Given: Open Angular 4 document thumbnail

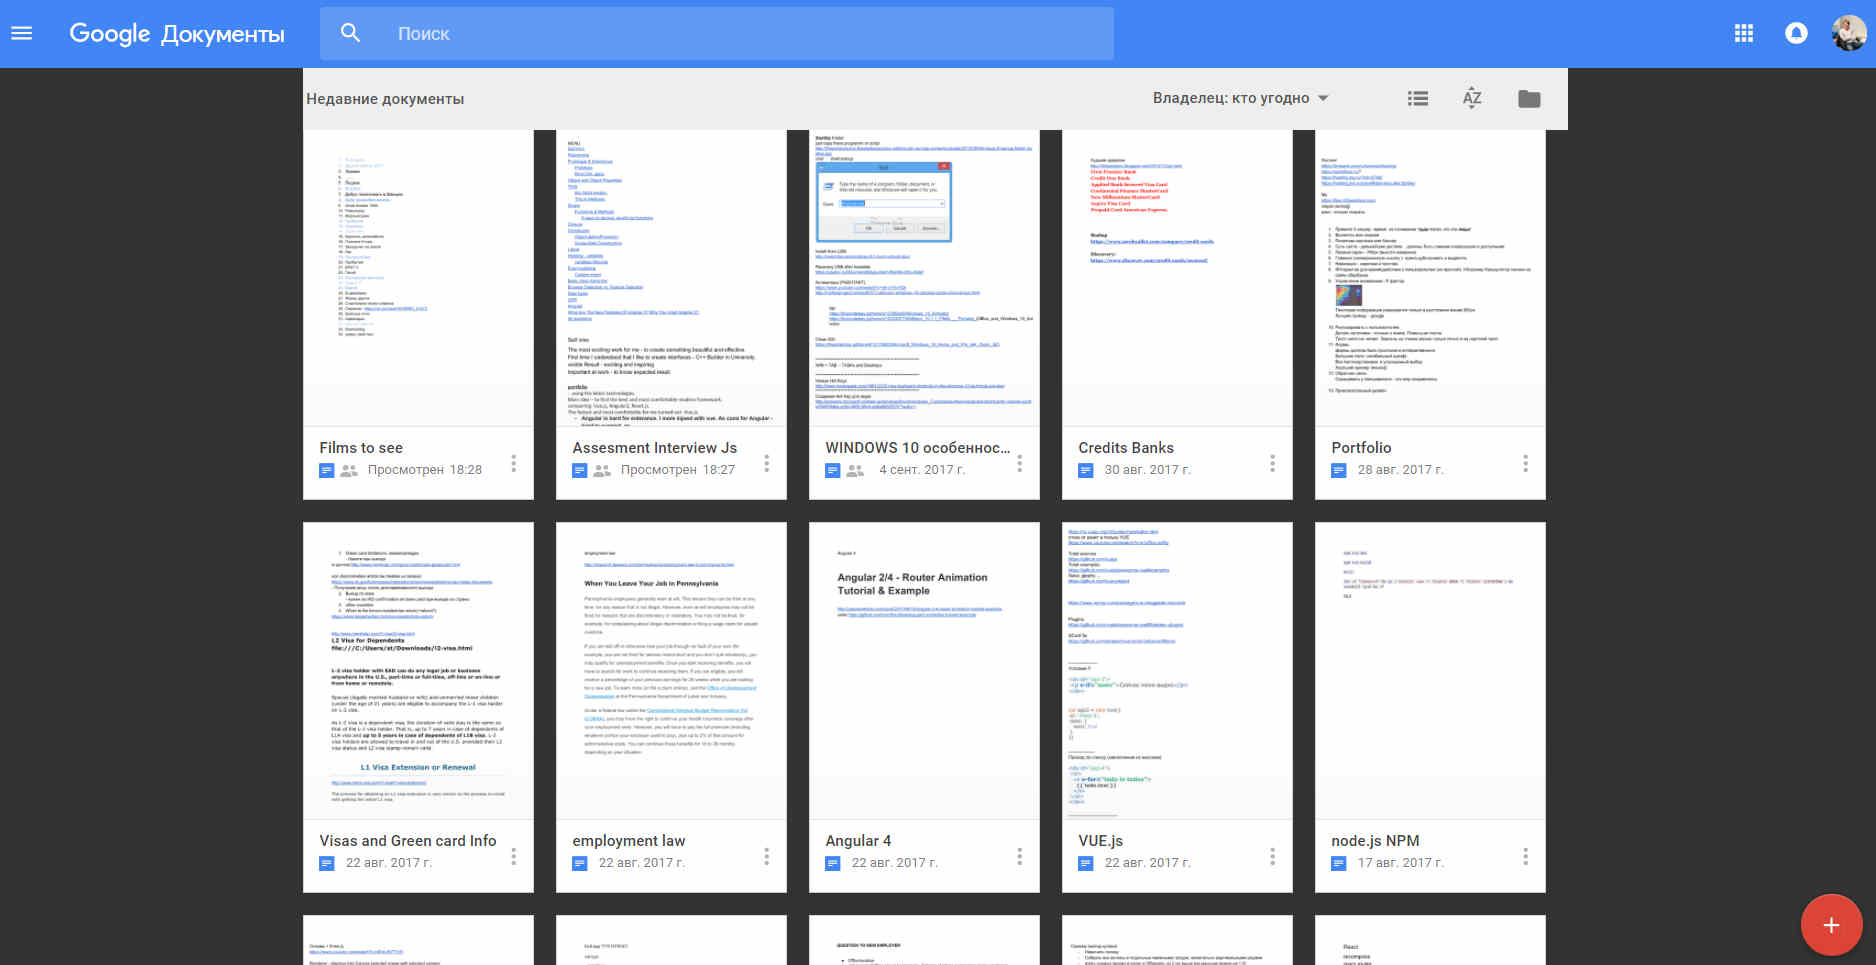Looking at the screenshot, I should click(924, 670).
